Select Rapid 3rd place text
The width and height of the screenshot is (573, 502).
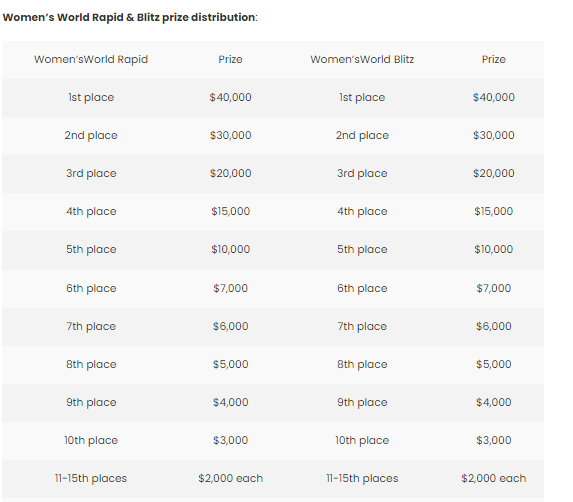(91, 174)
